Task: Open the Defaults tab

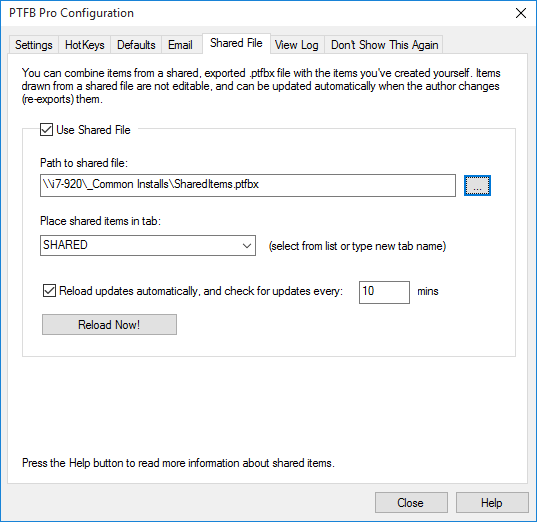Action: click(136, 45)
